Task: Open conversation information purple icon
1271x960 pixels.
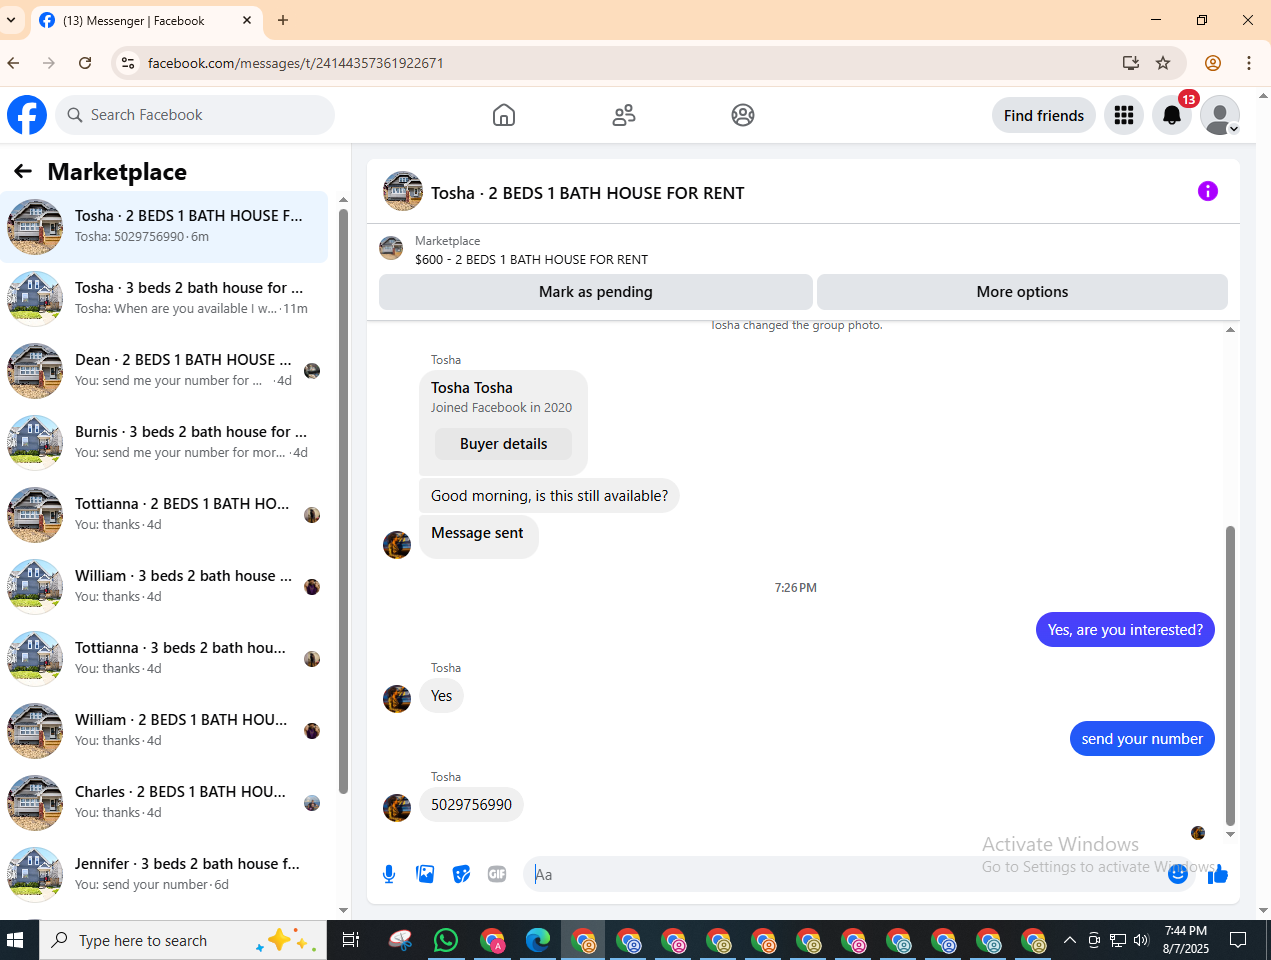Action: (x=1208, y=191)
